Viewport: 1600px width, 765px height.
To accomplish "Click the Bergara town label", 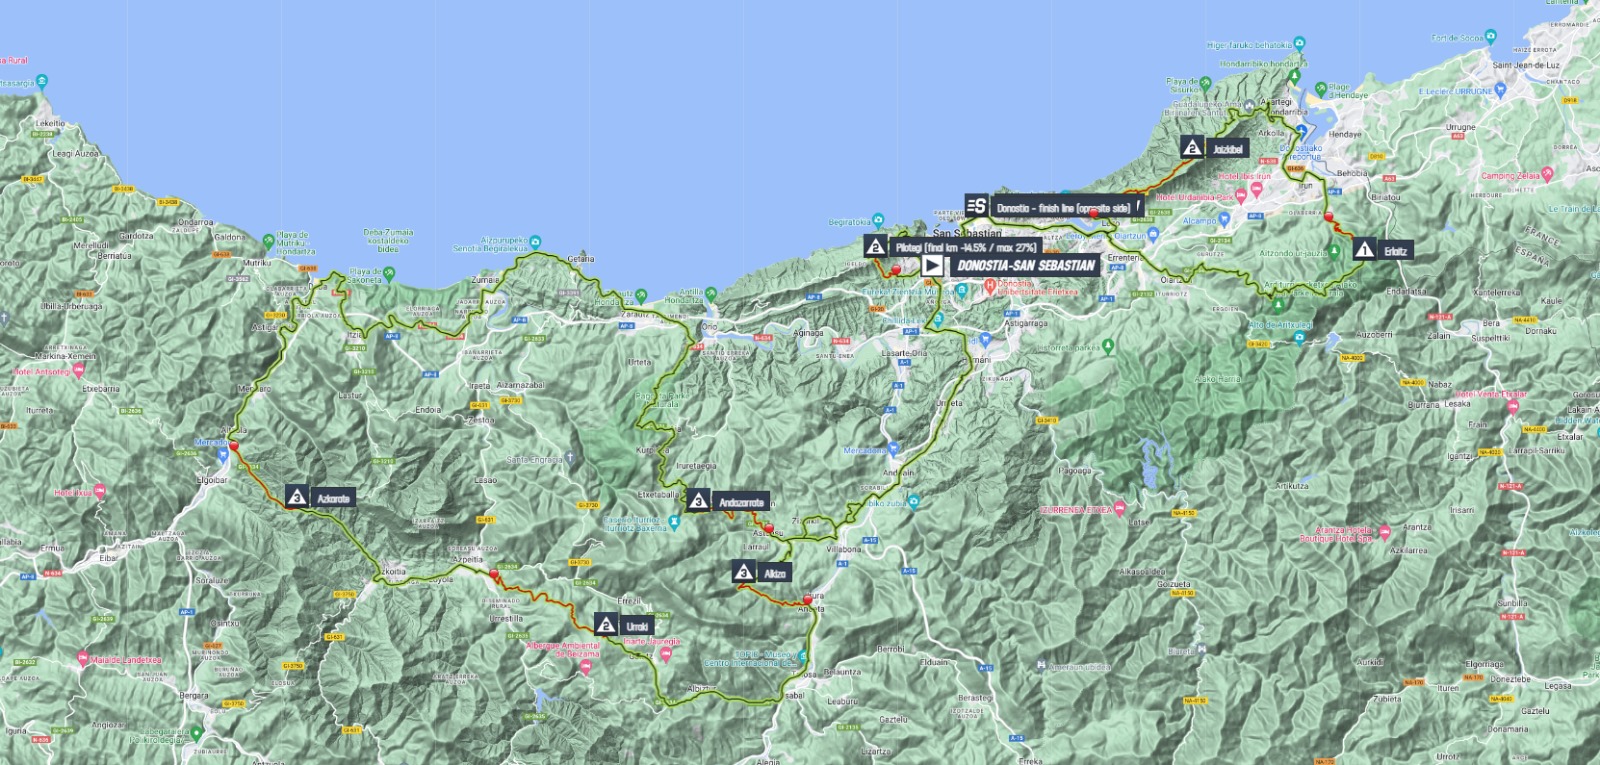I will (194, 695).
